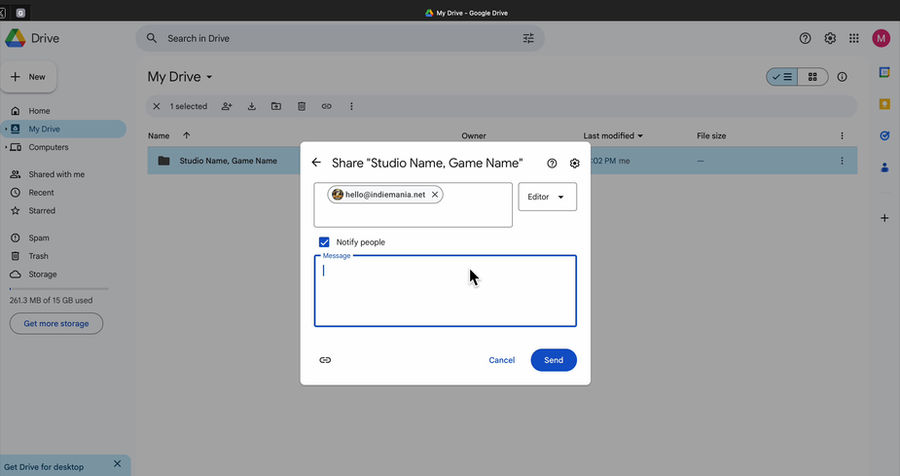The height and width of the screenshot is (476, 900).
Task: Select Studio Name, Game Name folder row
Action: coord(502,161)
